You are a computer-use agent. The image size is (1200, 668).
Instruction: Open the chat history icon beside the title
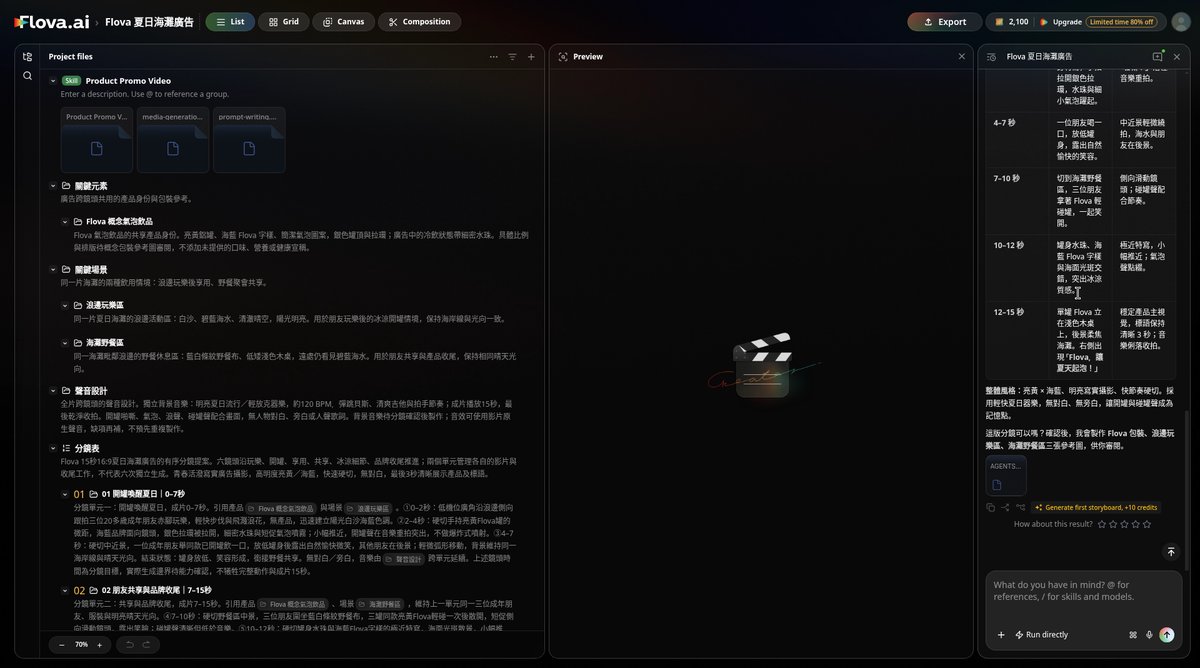tap(992, 57)
